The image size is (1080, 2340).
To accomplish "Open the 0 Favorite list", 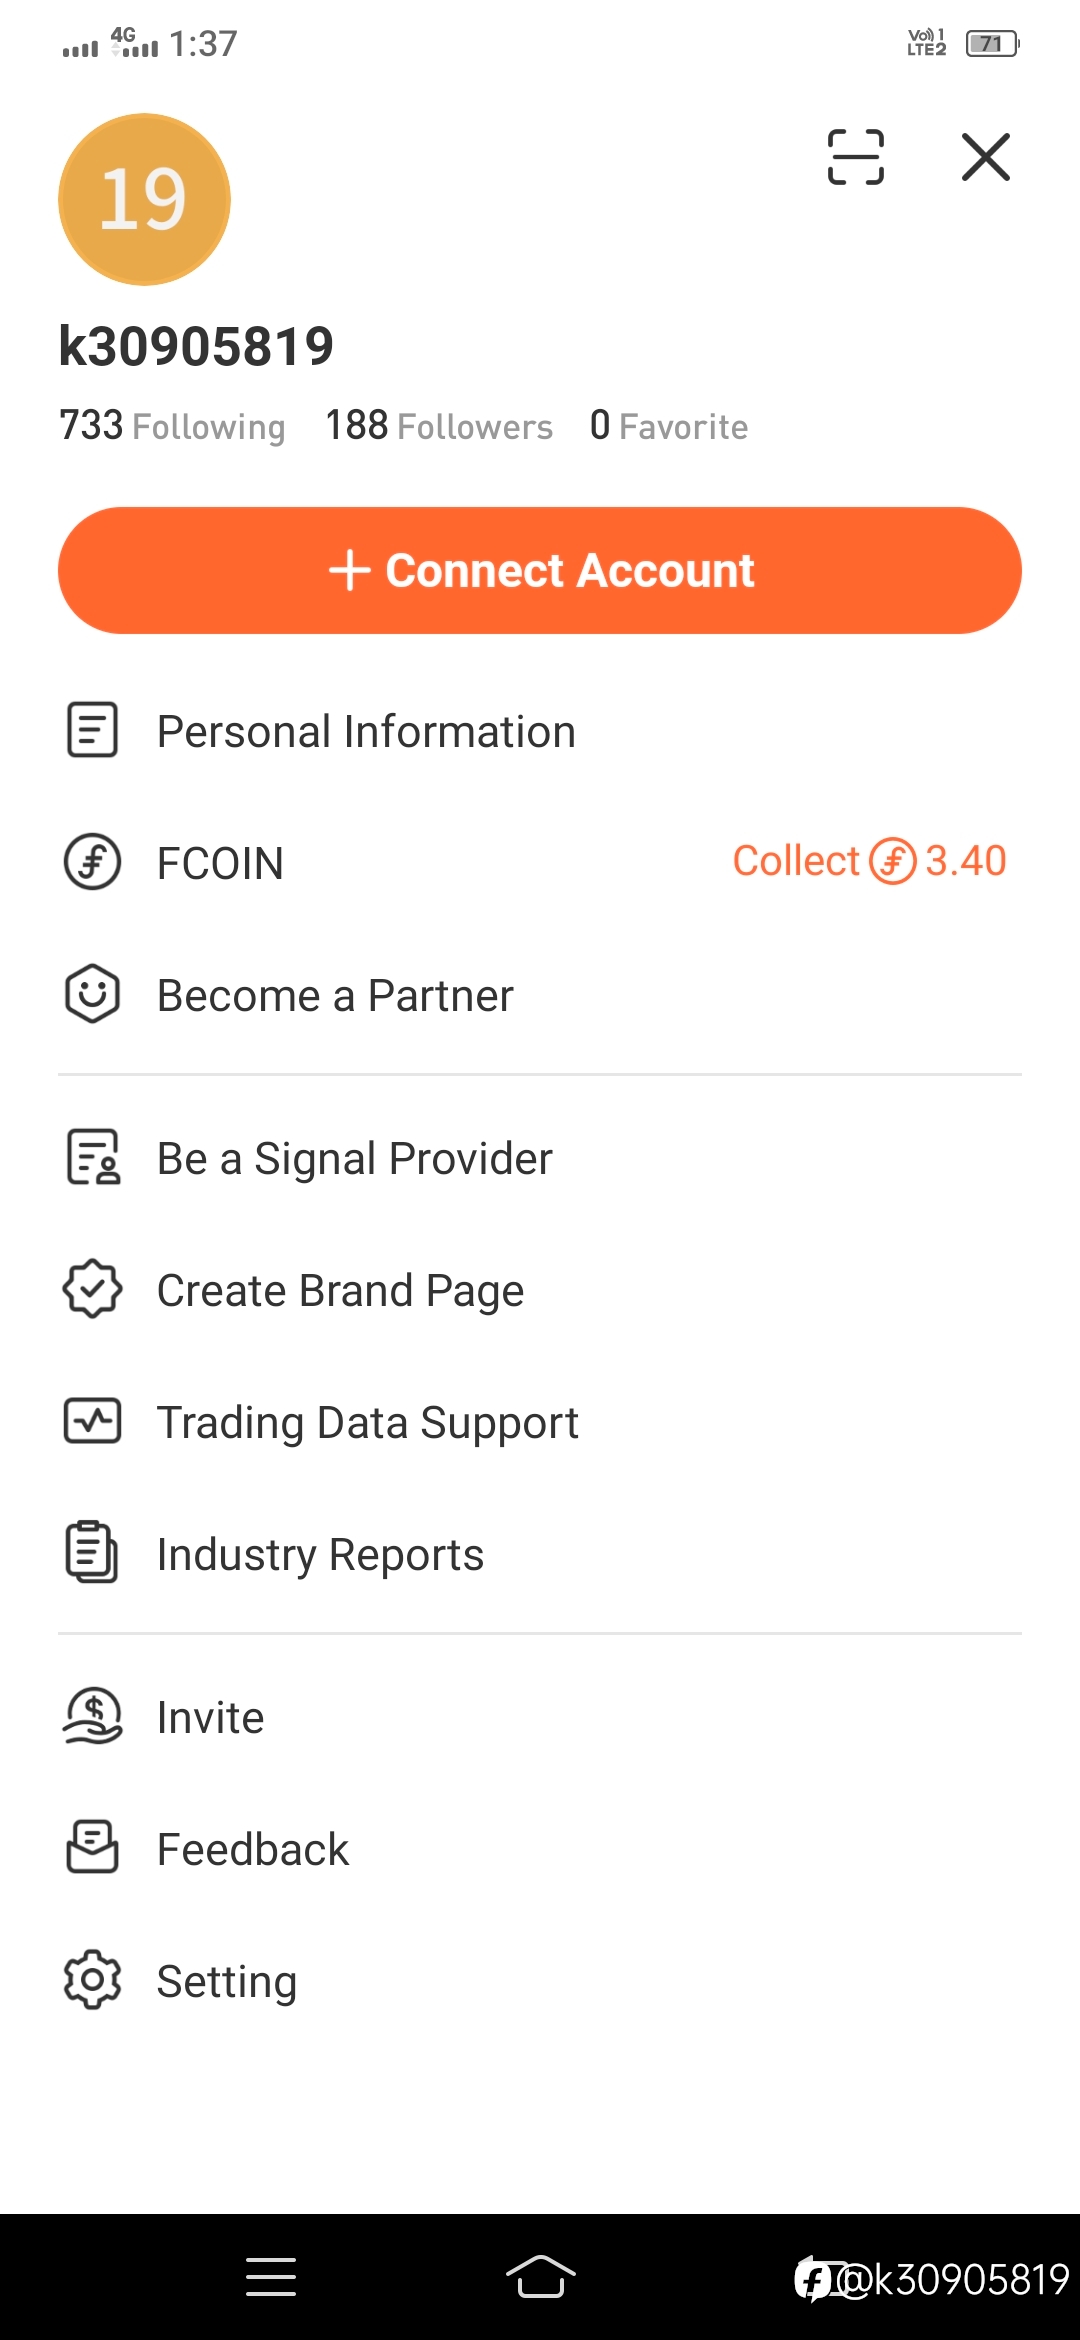I will coord(669,426).
